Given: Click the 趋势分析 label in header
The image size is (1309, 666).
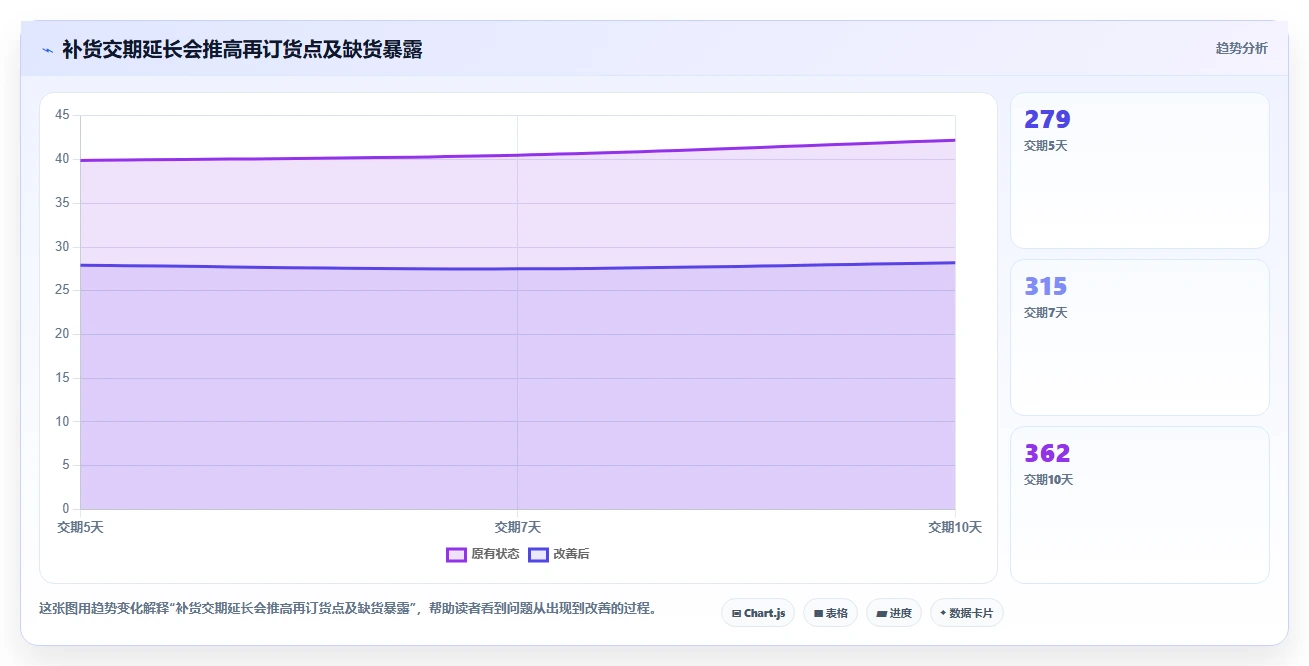Looking at the screenshot, I should [x=1242, y=48].
